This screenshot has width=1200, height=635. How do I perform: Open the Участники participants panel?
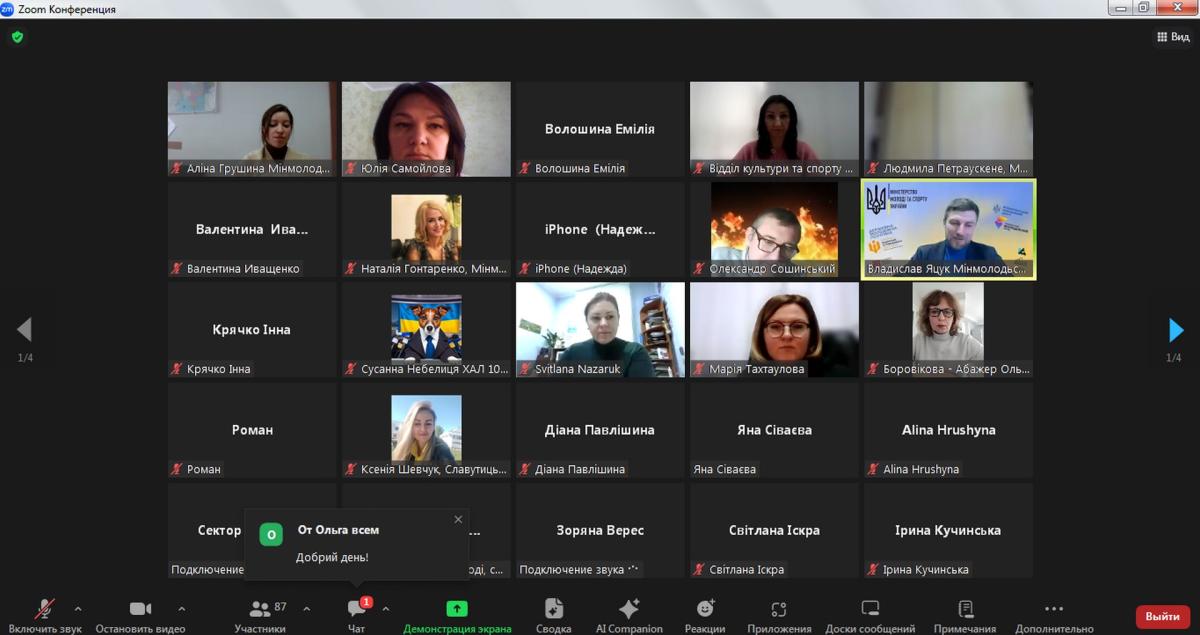point(260,615)
